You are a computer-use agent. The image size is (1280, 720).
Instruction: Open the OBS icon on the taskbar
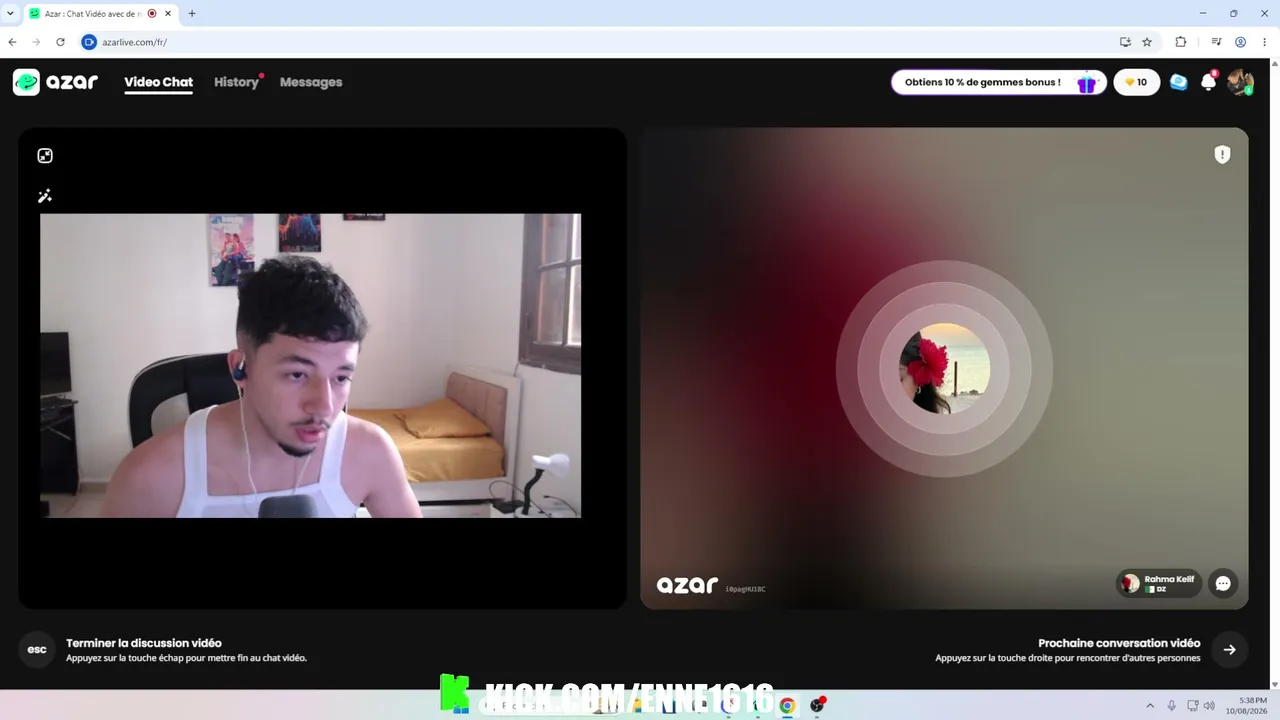click(818, 705)
